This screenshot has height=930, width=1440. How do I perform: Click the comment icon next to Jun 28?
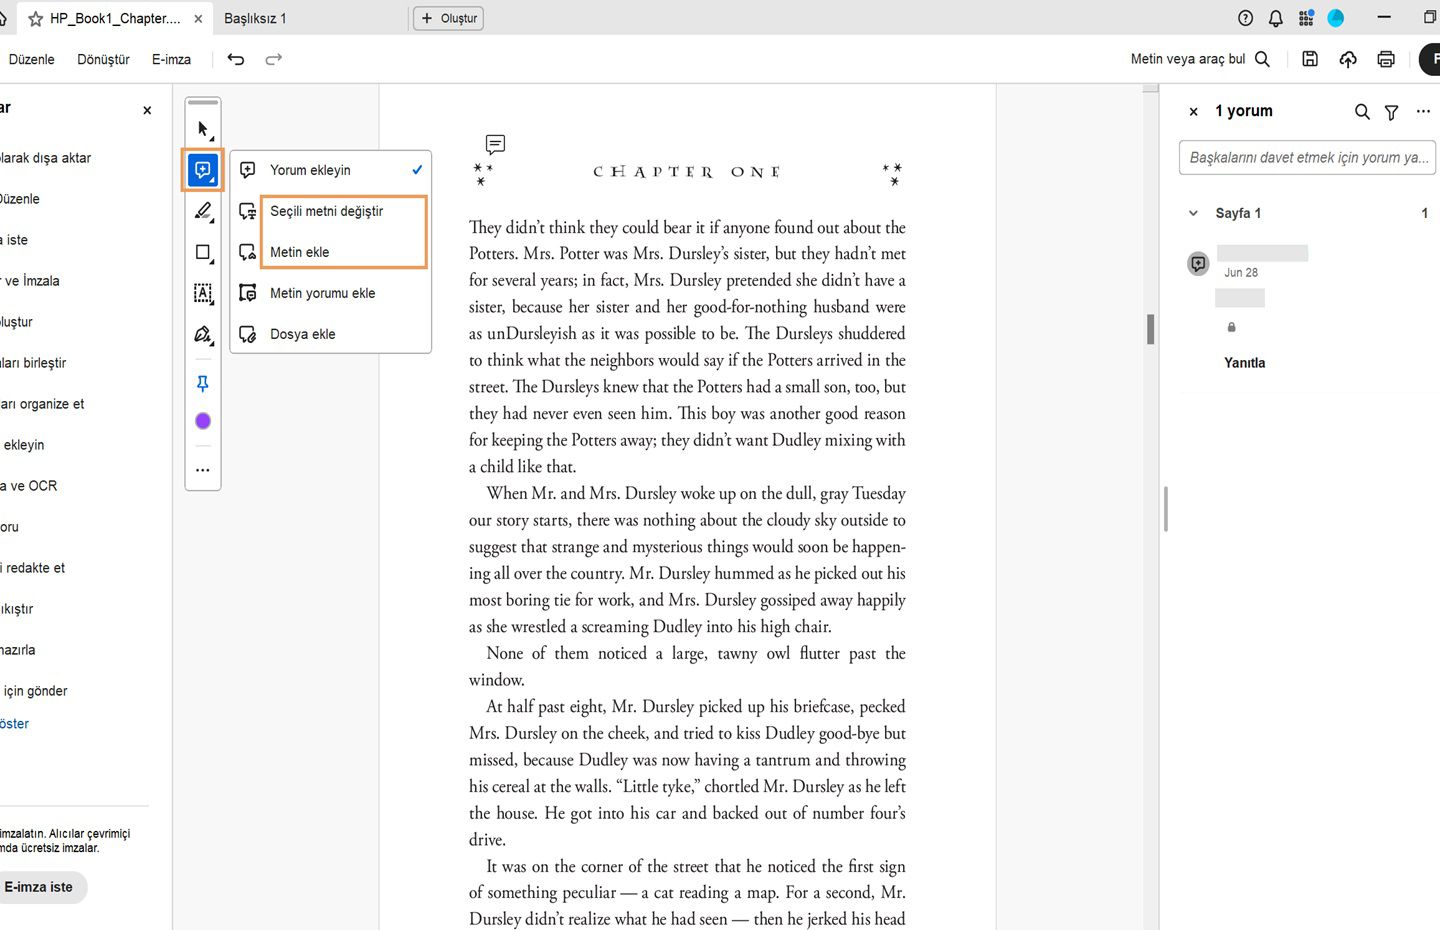click(1198, 264)
